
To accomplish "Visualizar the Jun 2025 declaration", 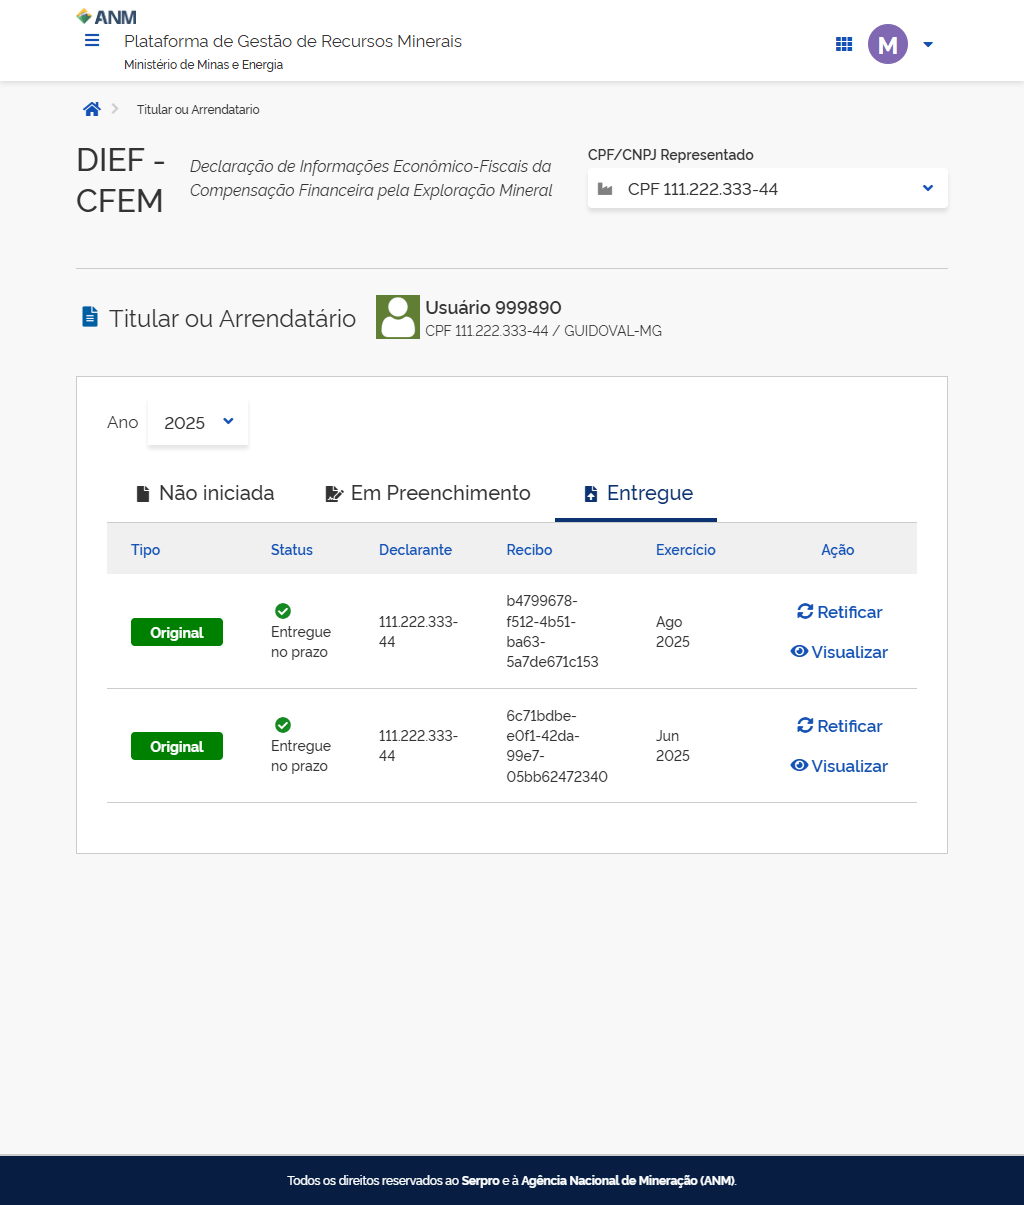I will click(x=839, y=766).
